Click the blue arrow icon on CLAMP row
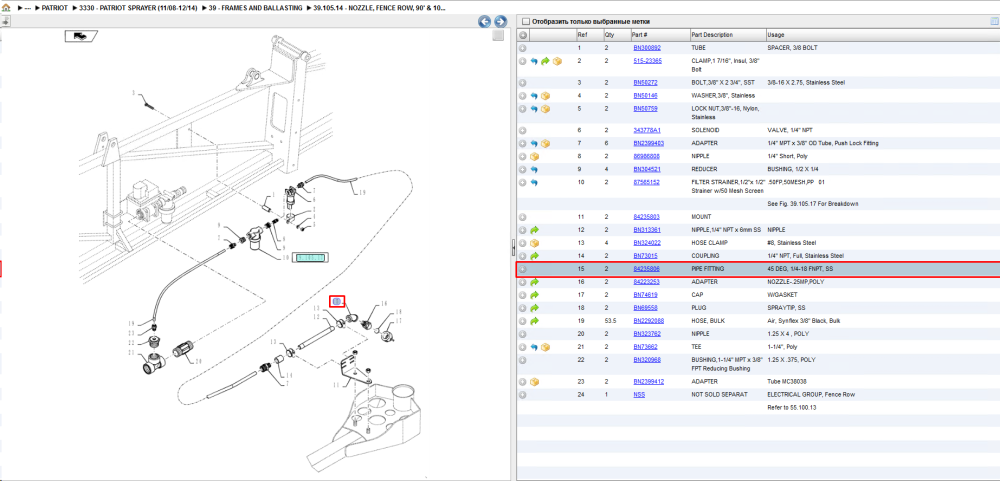The width and height of the screenshot is (1000, 481). tap(534, 61)
